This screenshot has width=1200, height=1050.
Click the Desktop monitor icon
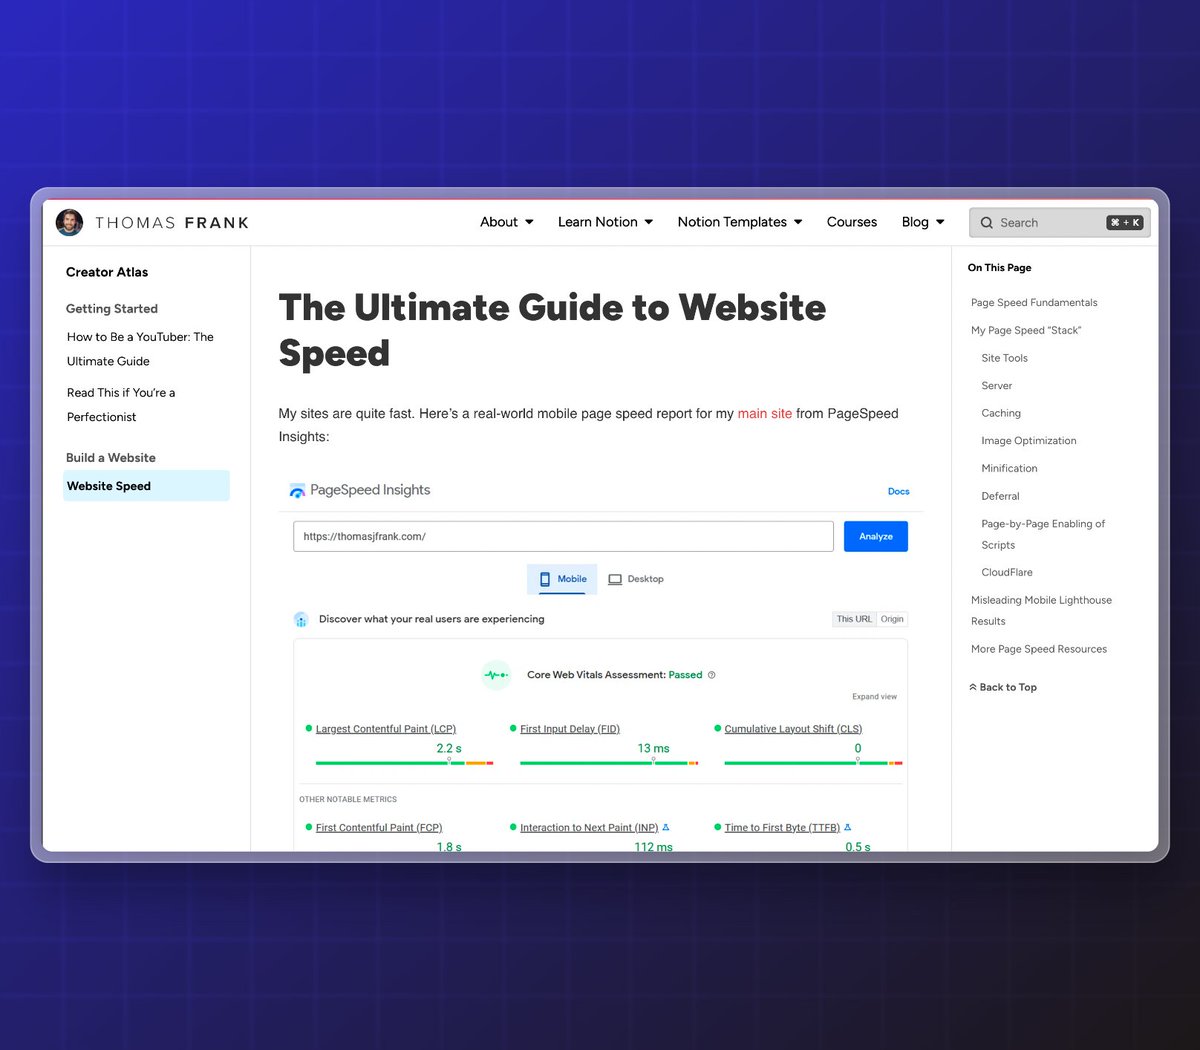615,579
